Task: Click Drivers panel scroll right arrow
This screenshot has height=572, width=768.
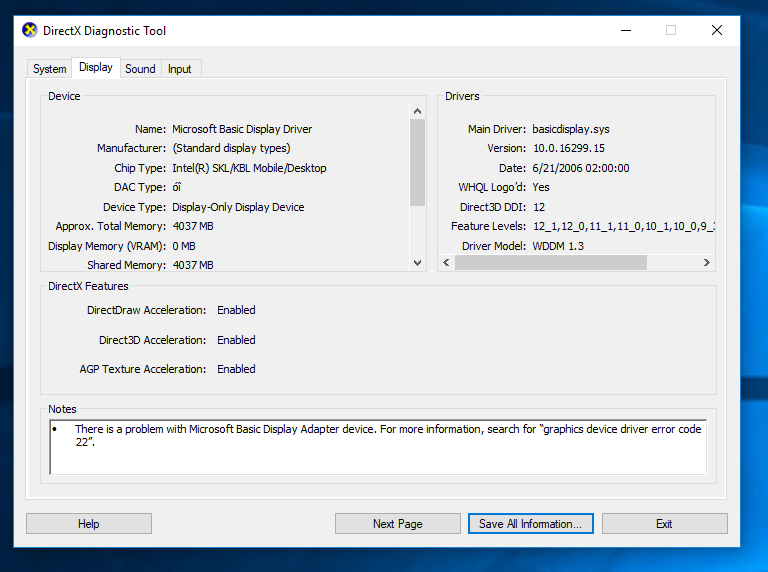Action: (x=707, y=262)
